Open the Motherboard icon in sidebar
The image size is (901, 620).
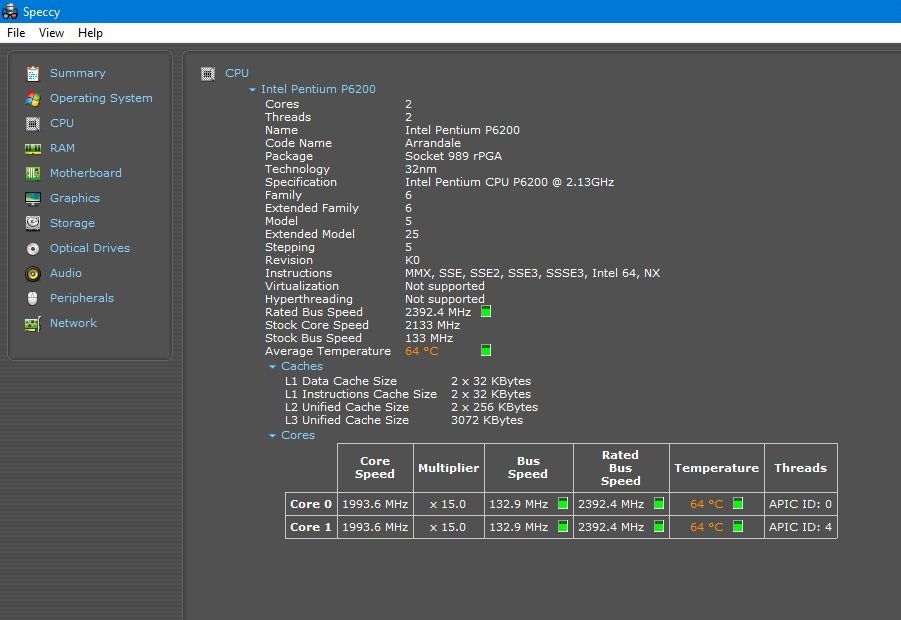tap(33, 173)
